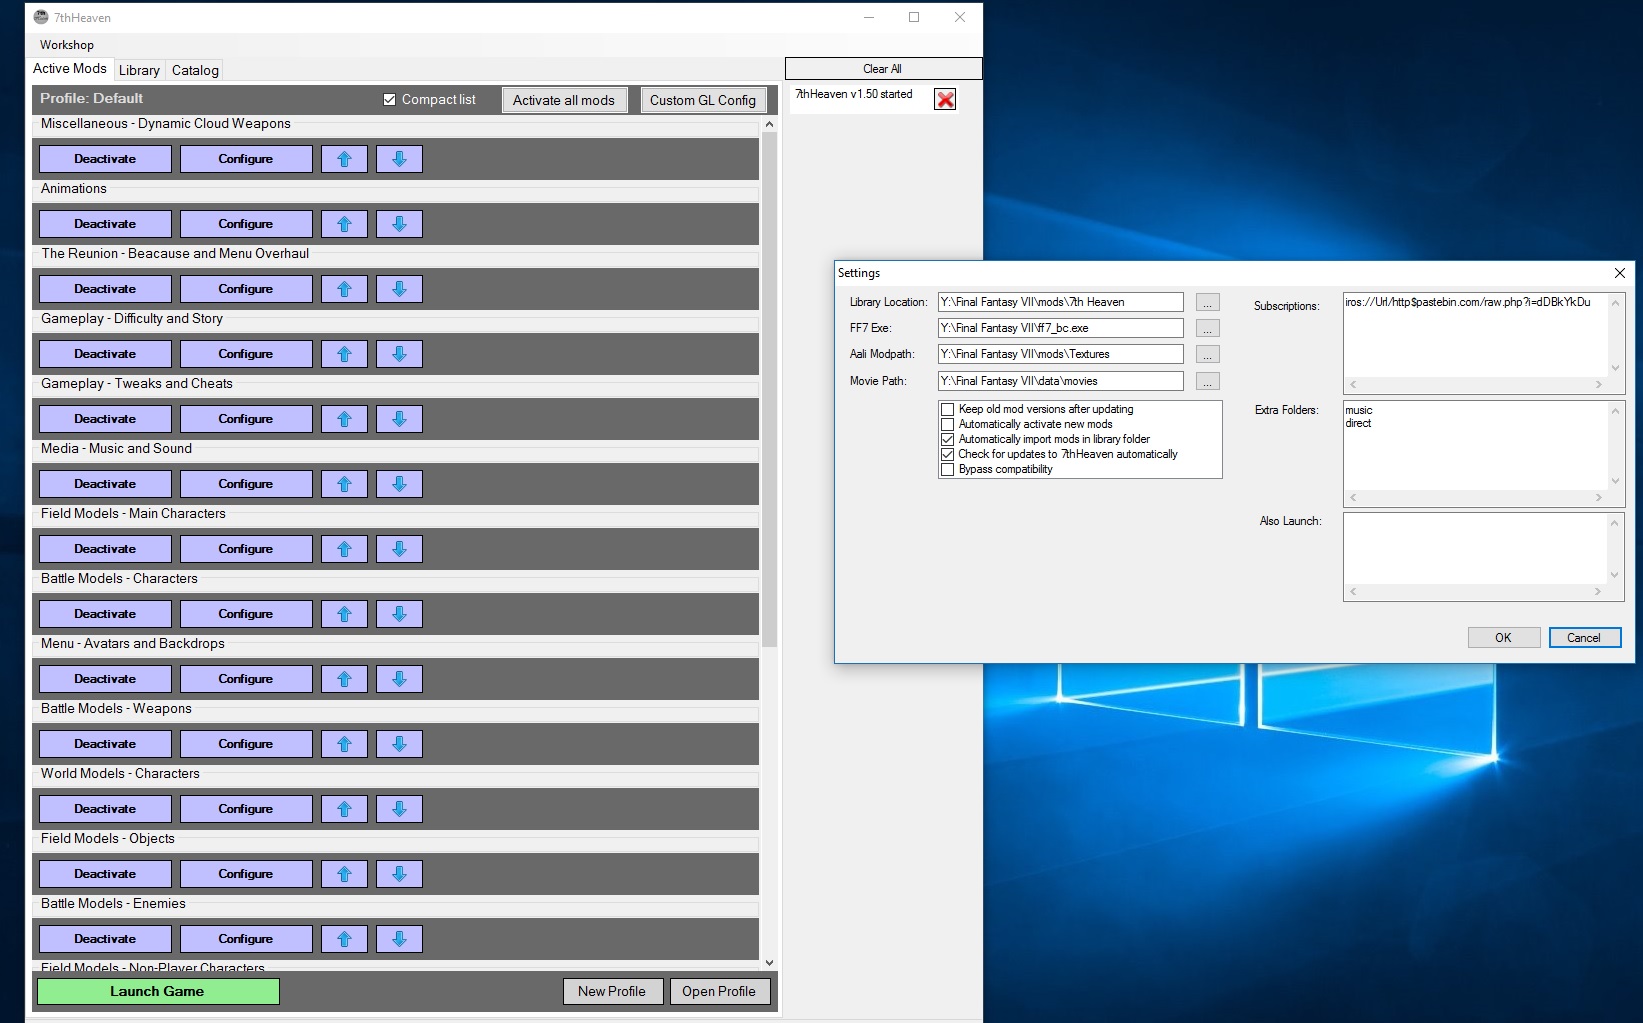Move Battle Models Enemies up
Viewport: 1643px width, 1023px height.
coord(344,939)
